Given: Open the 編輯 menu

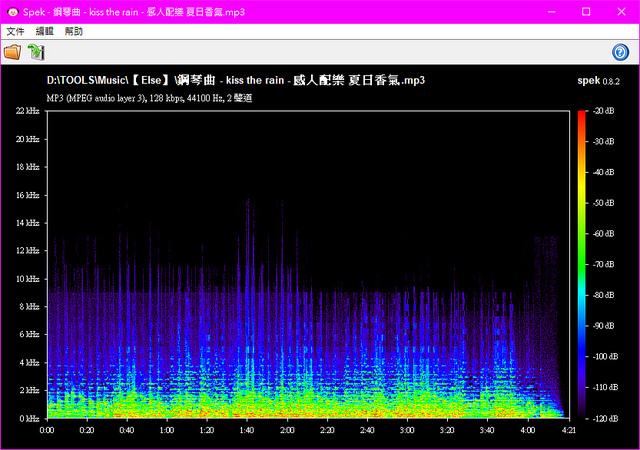Looking at the screenshot, I should click(45, 32).
